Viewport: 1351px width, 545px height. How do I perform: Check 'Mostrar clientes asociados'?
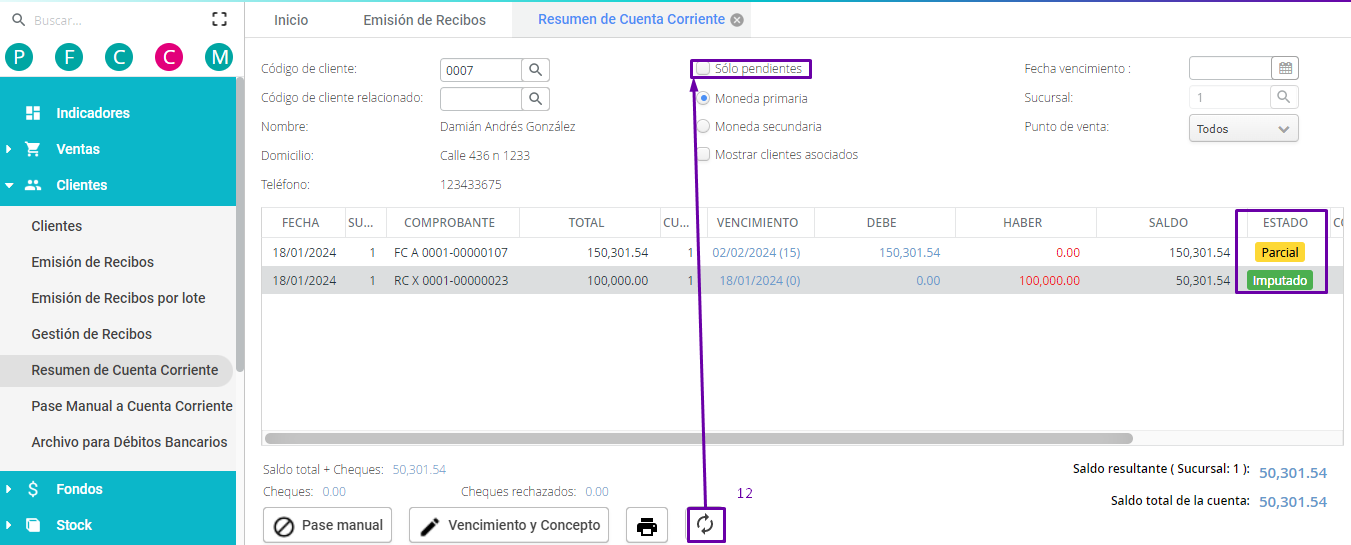click(x=704, y=154)
